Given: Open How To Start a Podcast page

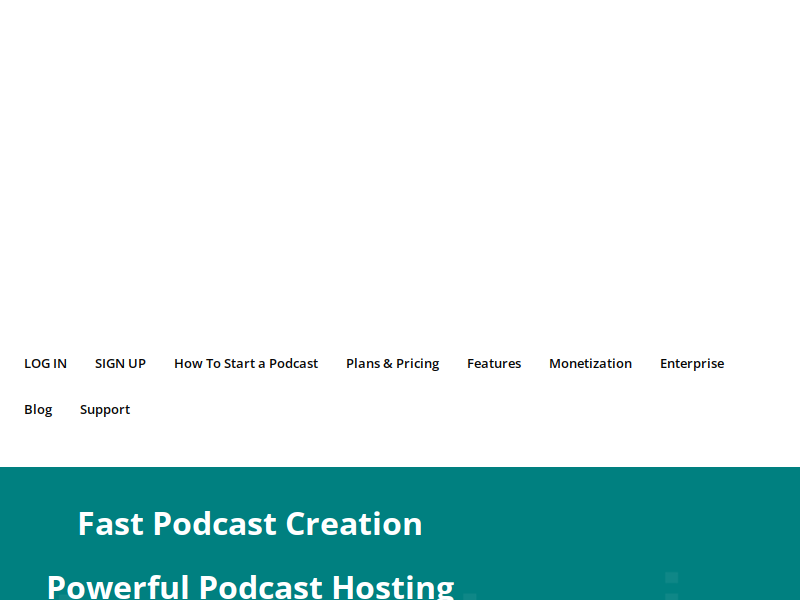Looking at the screenshot, I should 246,364.
